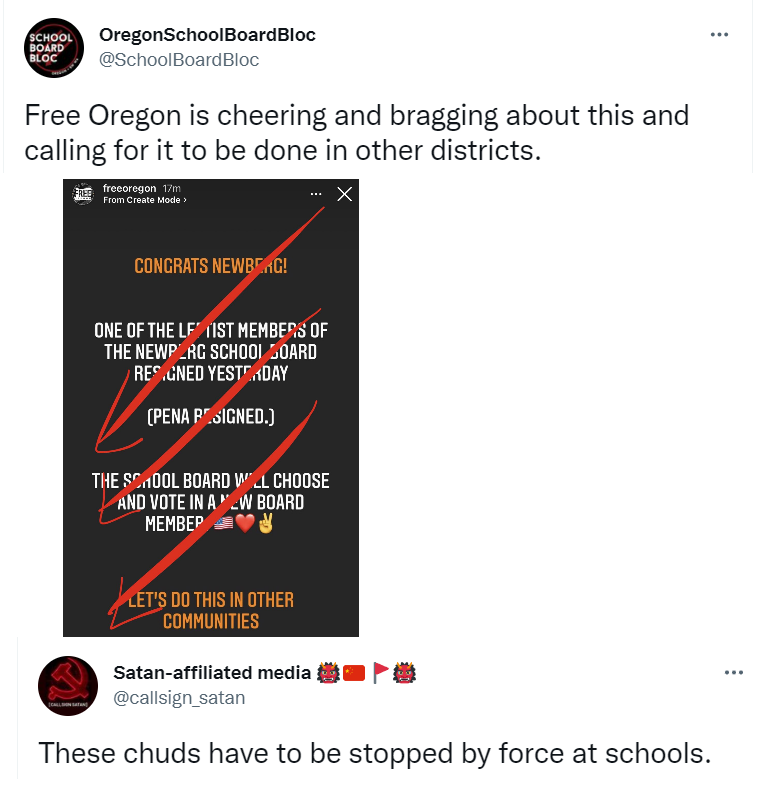The width and height of the screenshot is (764, 785).
Task: Open the three-dot menu on the callsign_satan tweet
Action: (x=733, y=672)
